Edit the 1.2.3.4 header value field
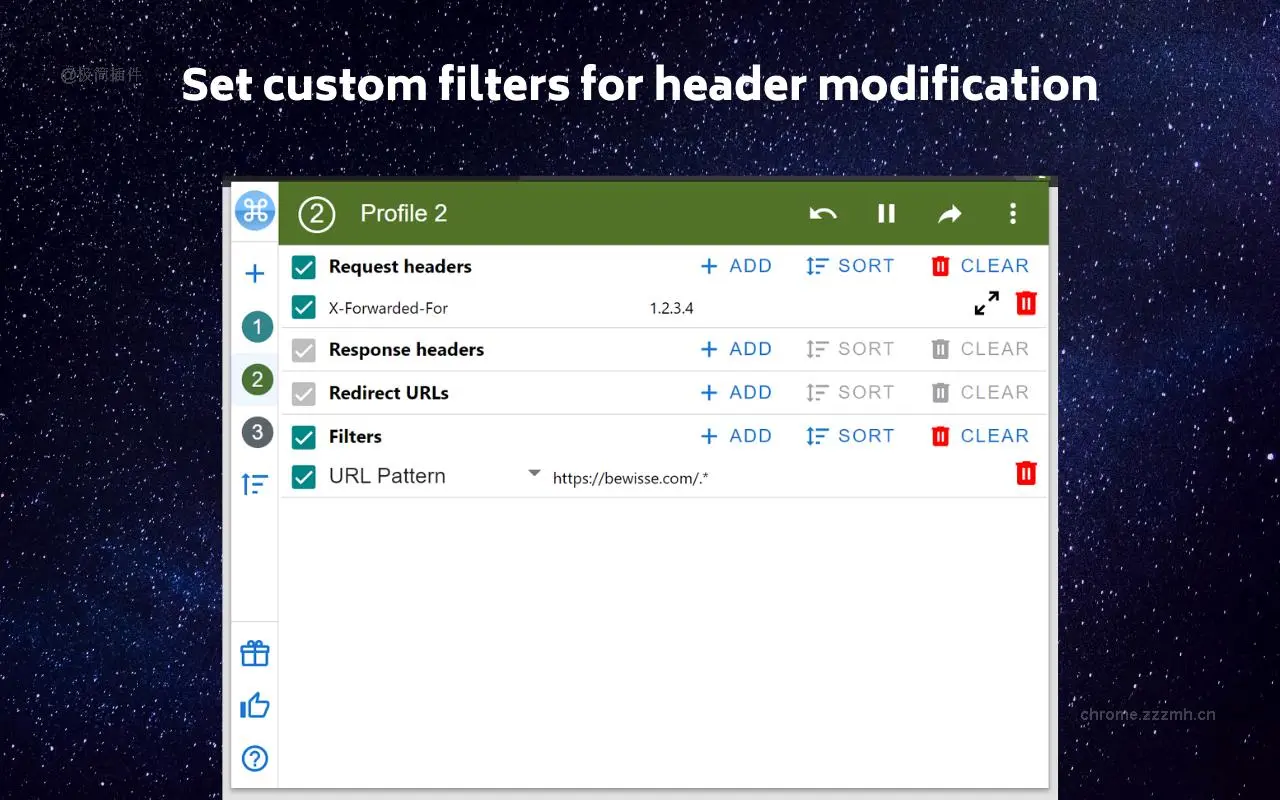1280x800 pixels. tap(671, 307)
